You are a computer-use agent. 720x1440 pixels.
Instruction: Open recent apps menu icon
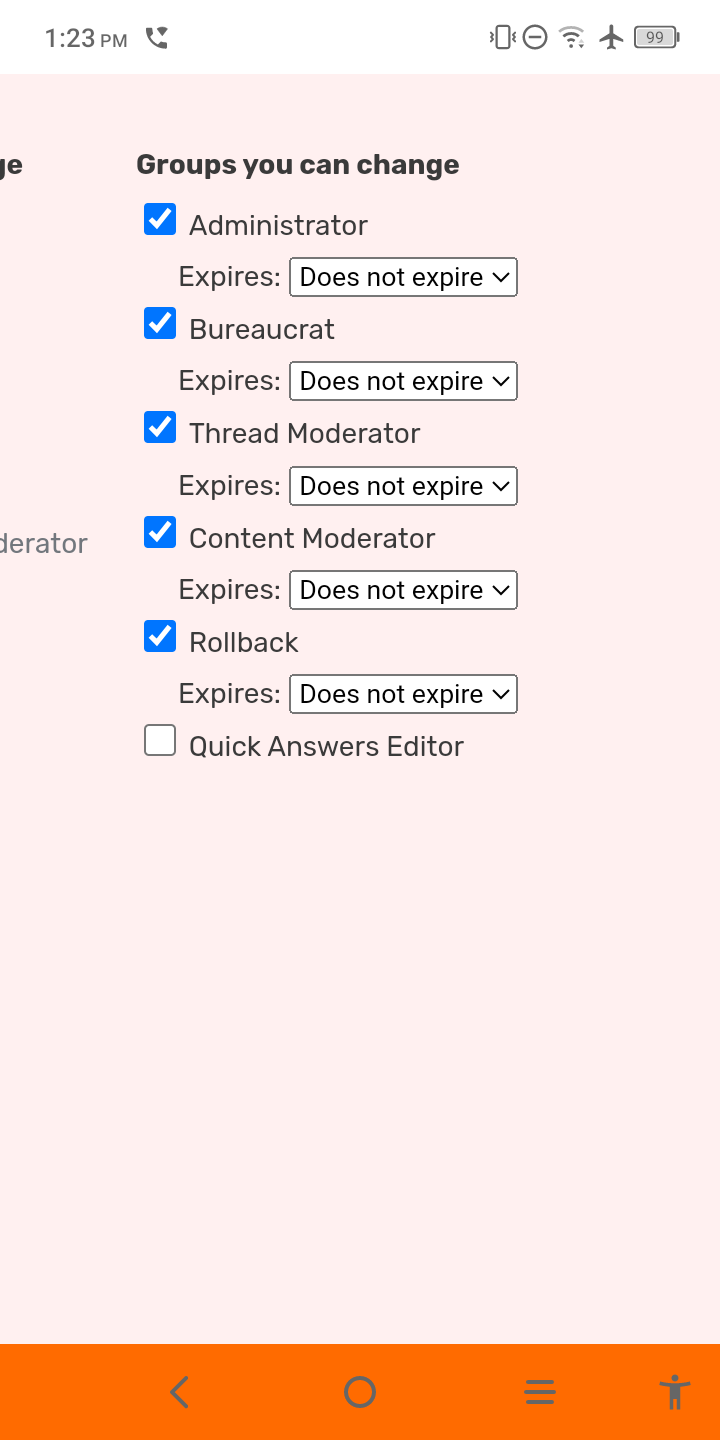(x=540, y=1392)
